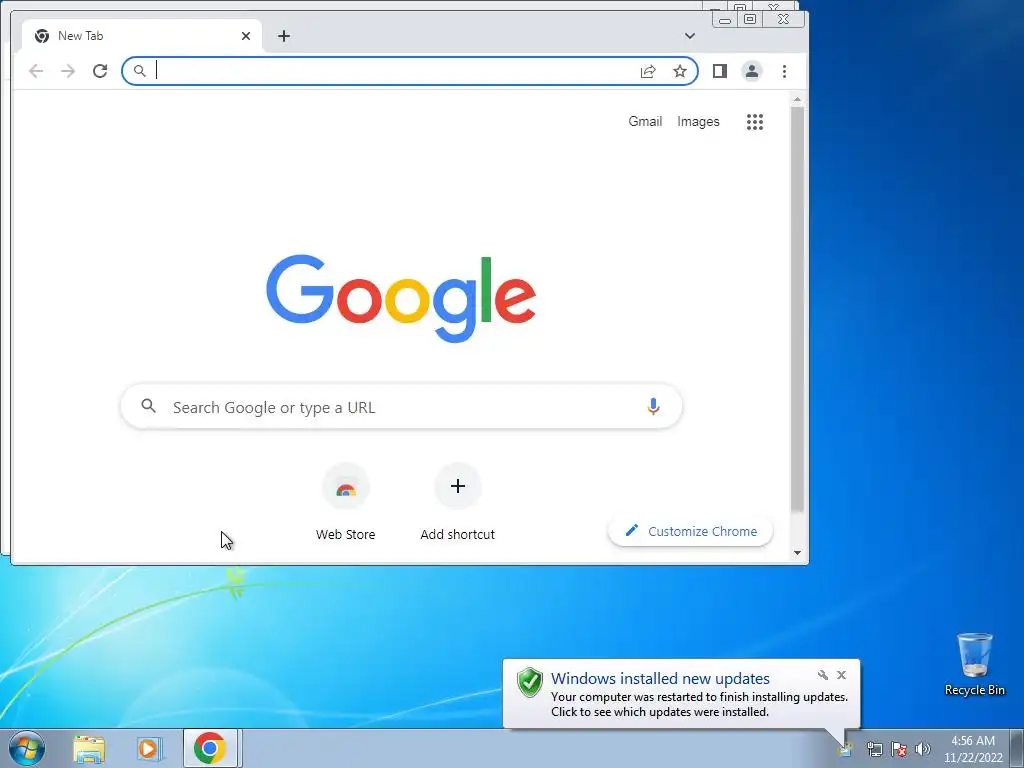
Task: Close the Windows updates notification balloon
Action: pos(841,675)
